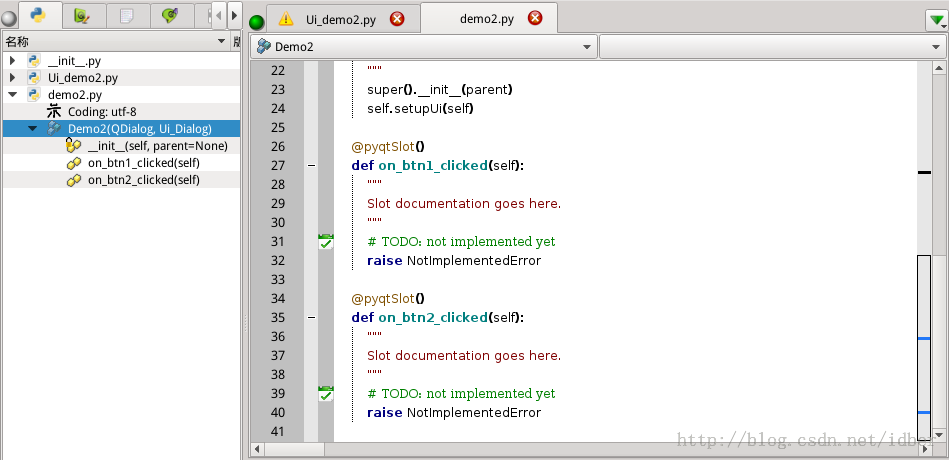This screenshot has height=460, width=949.
Task: Click the @pyqtSlot() decorator on line 34
Action: click(x=388, y=298)
